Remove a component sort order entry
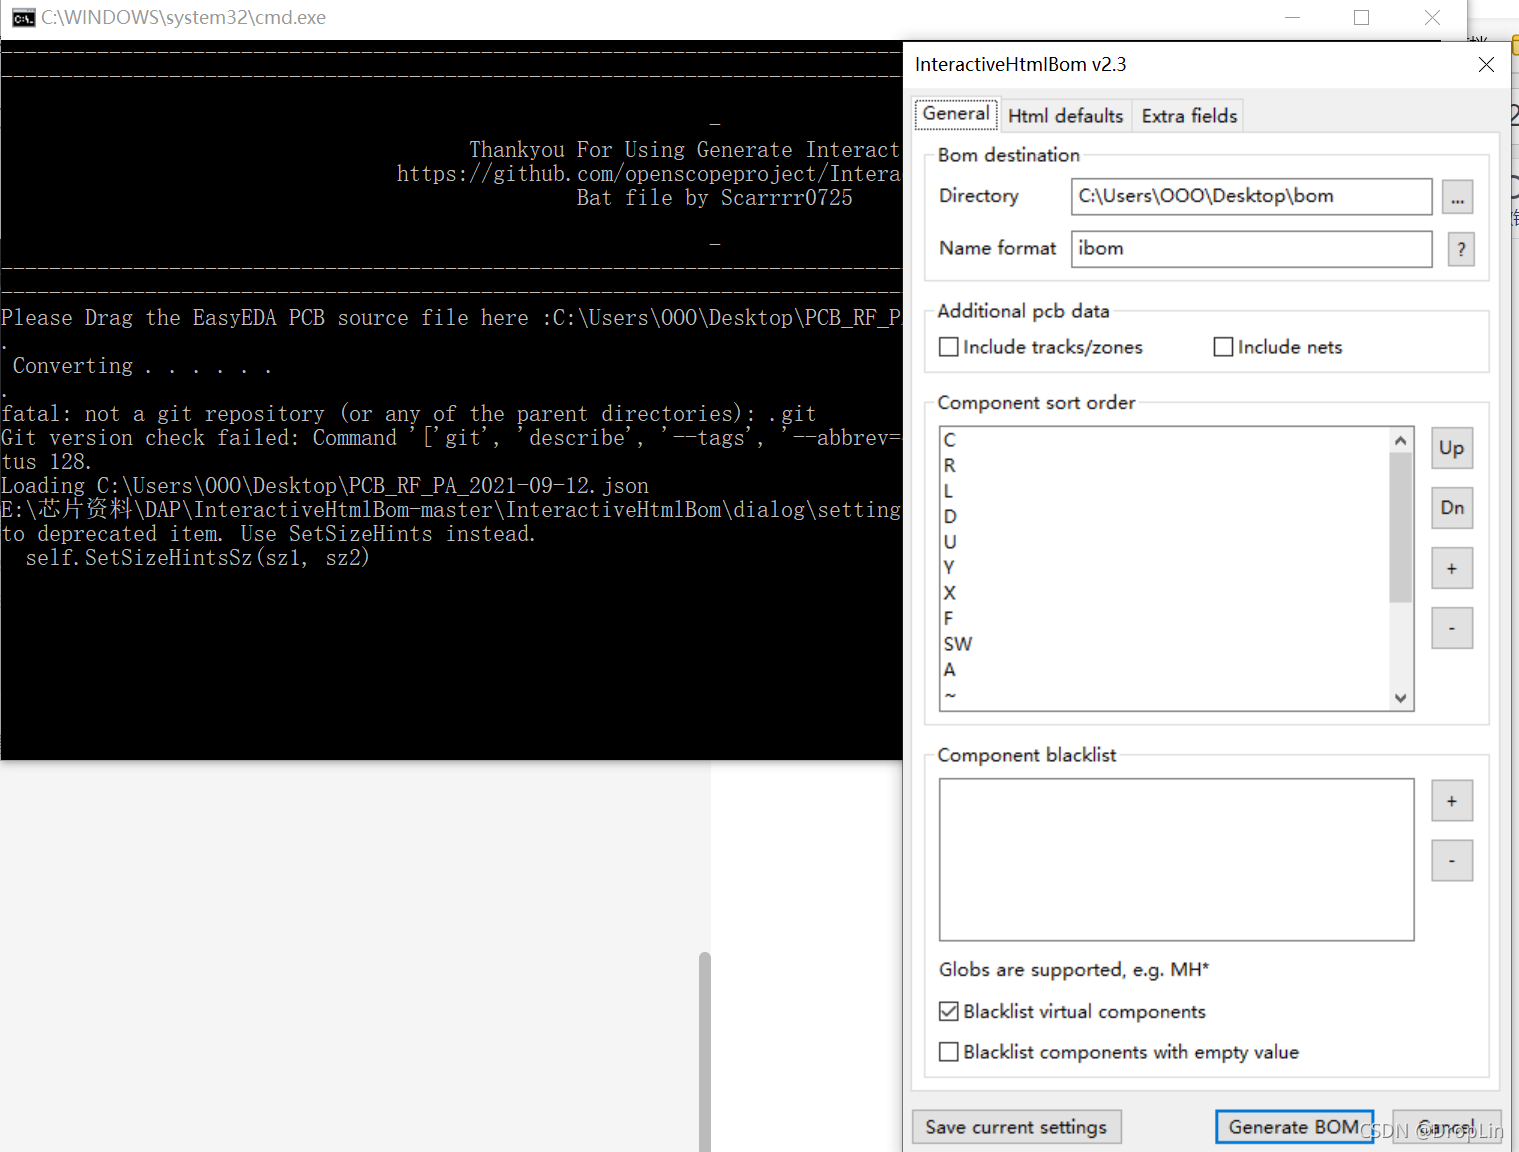The width and height of the screenshot is (1519, 1152). [1452, 628]
